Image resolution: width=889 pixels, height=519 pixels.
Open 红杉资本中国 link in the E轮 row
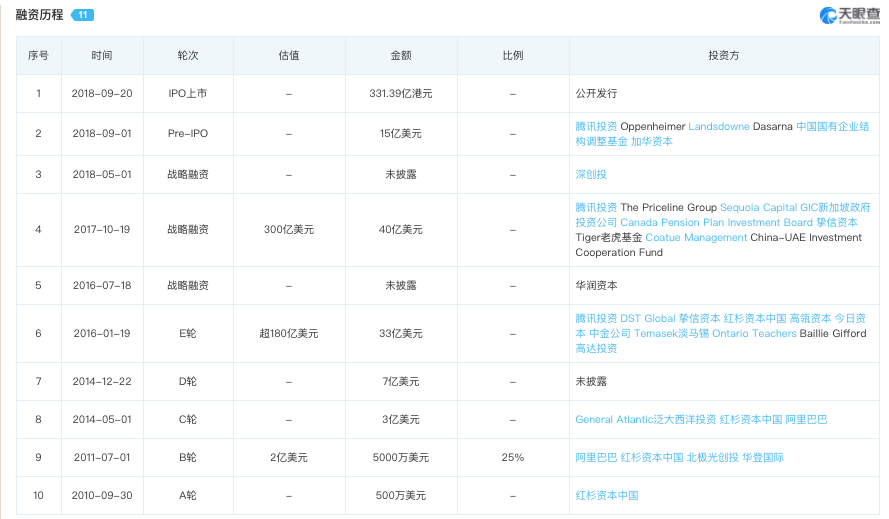coord(755,318)
